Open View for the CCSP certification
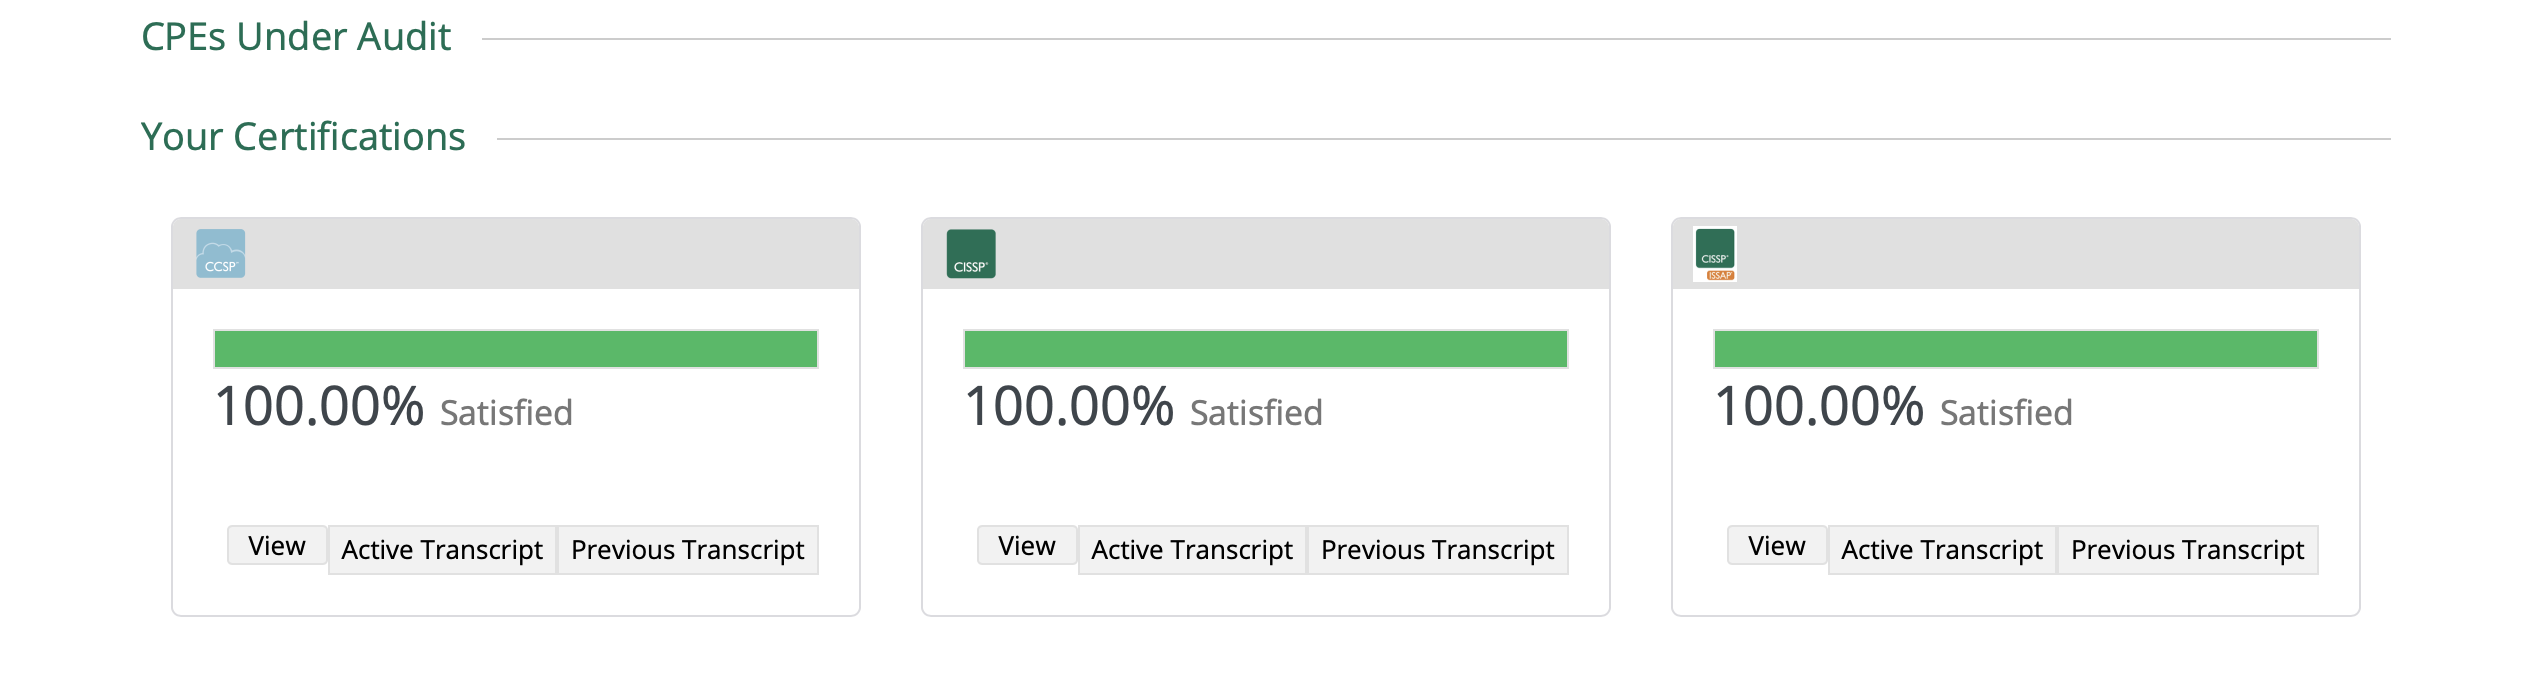Image resolution: width=2548 pixels, height=682 pixels. pyautogui.click(x=277, y=546)
